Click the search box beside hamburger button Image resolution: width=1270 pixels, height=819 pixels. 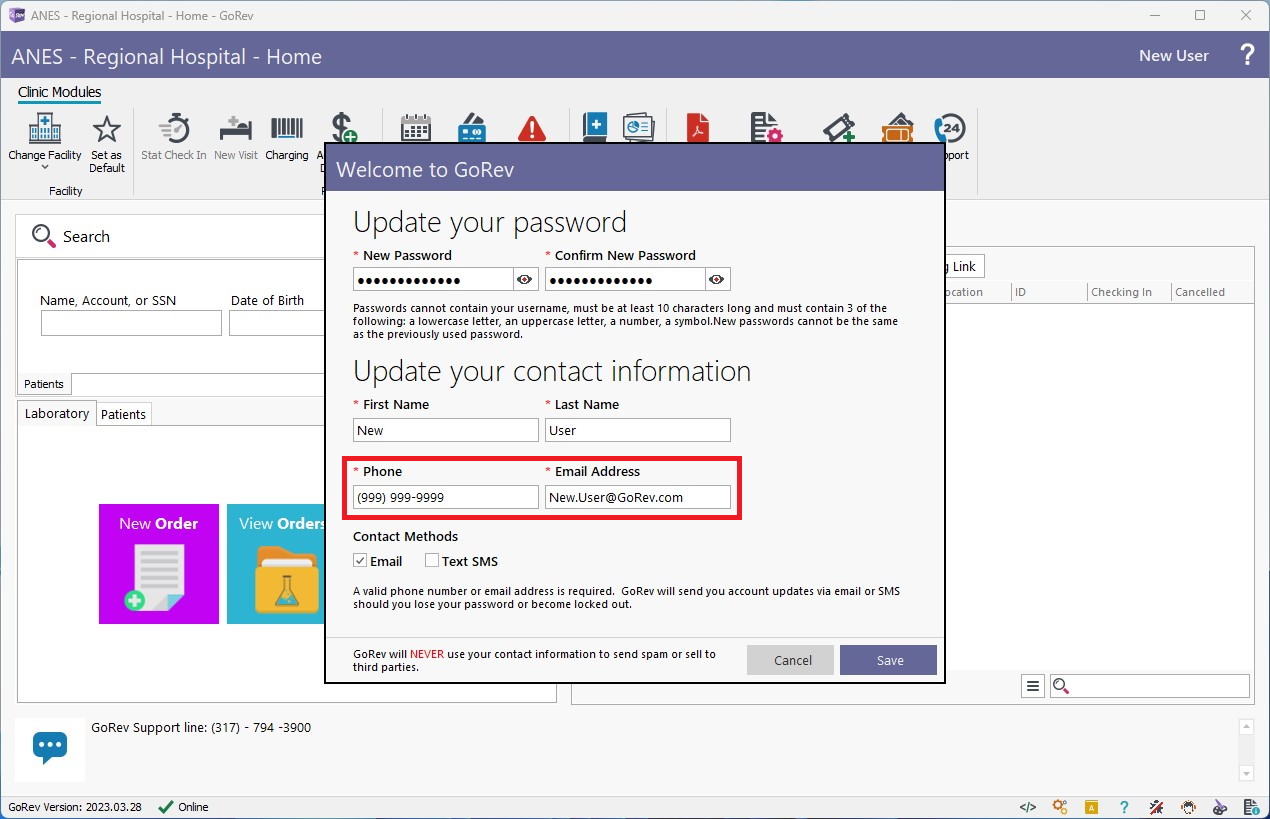click(x=1150, y=686)
